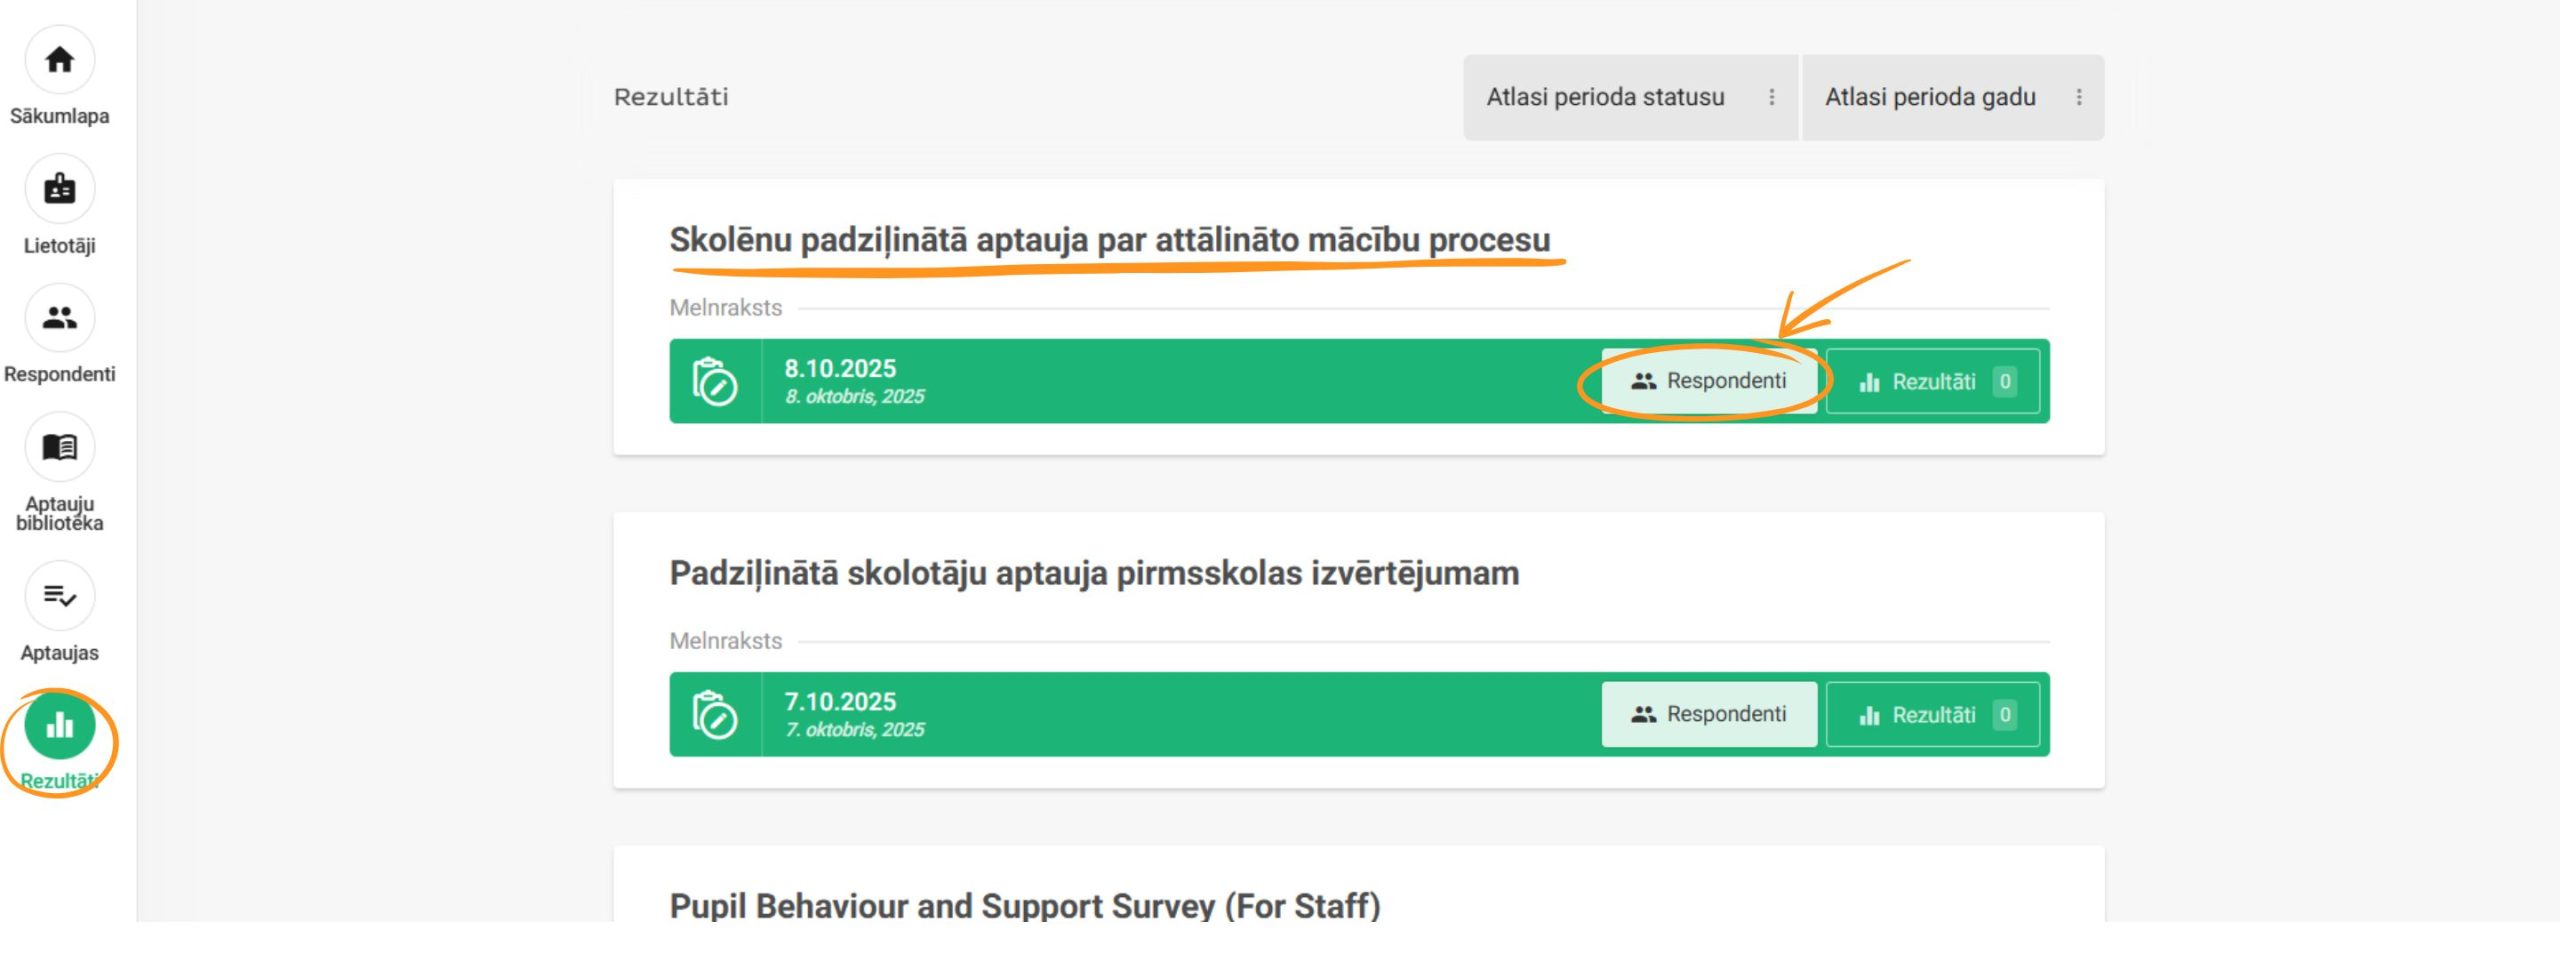Image resolution: width=2560 pixels, height=978 pixels.
Task: Go to Respondenti in the sidebar
Action: 60,318
